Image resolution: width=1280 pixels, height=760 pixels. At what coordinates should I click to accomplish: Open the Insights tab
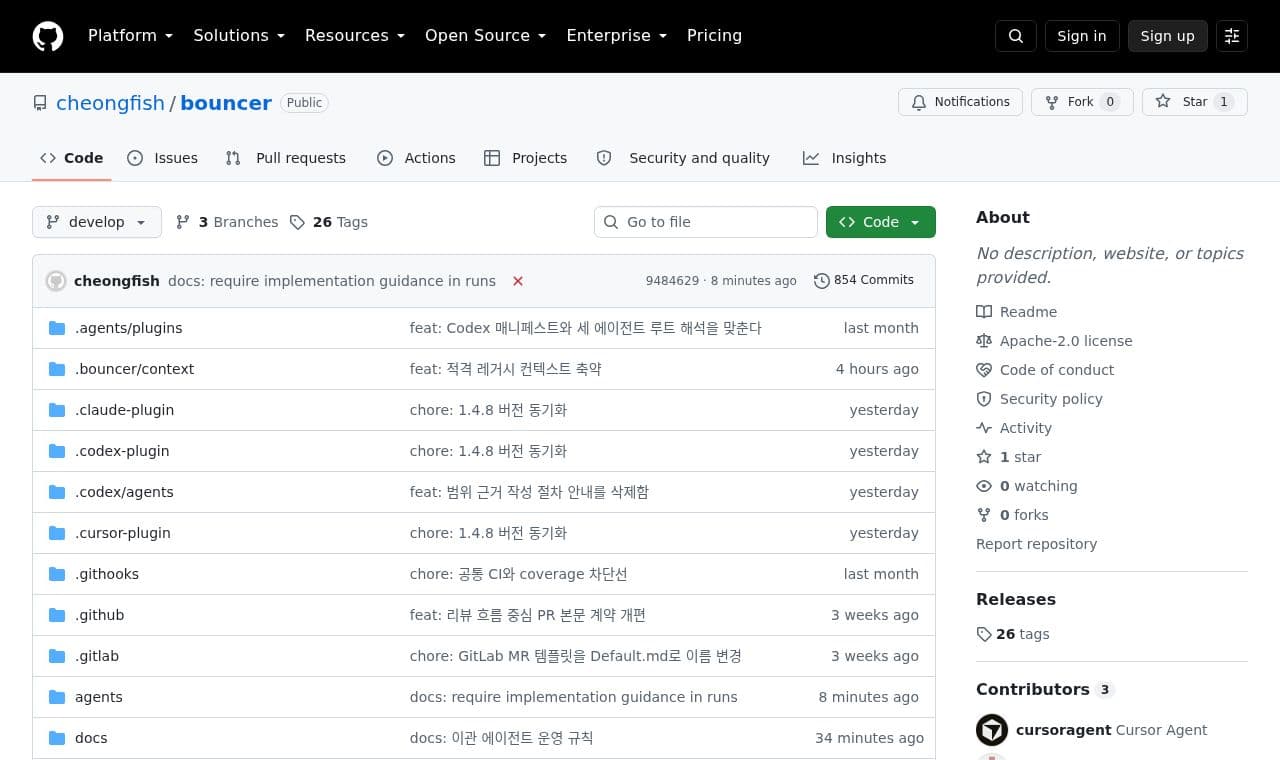click(845, 158)
